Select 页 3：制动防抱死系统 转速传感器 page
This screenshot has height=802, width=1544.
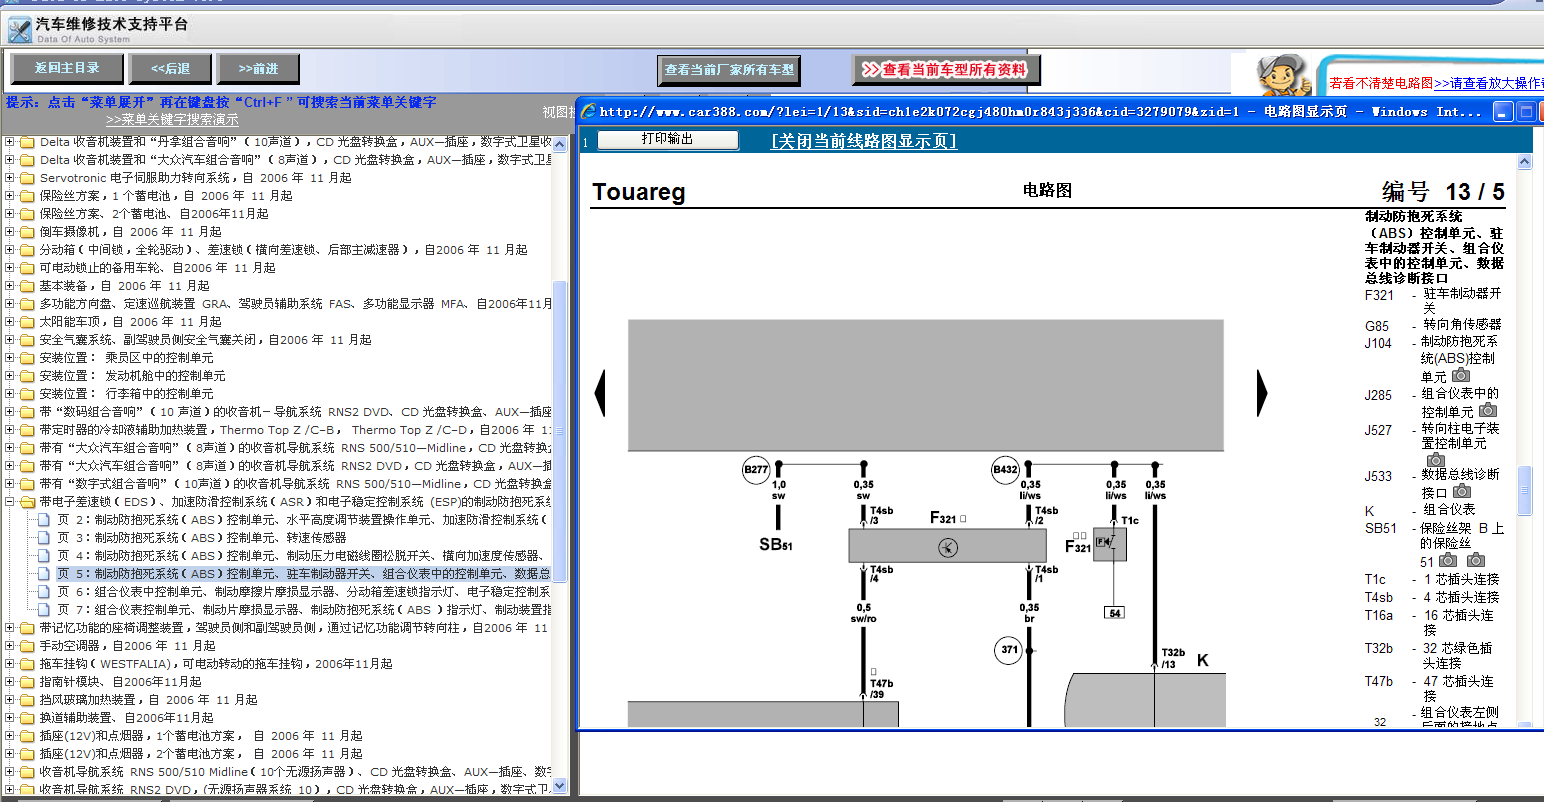coord(201,538)
